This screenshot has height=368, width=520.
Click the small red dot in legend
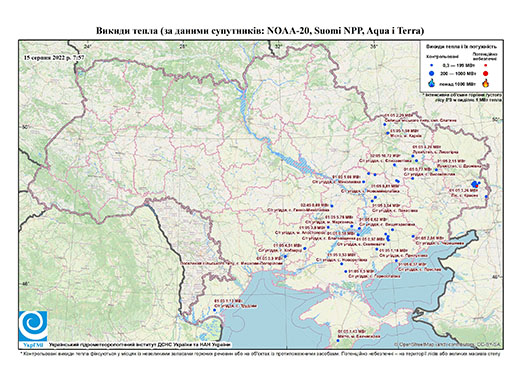pyautogui.click(x=485, y=65)
